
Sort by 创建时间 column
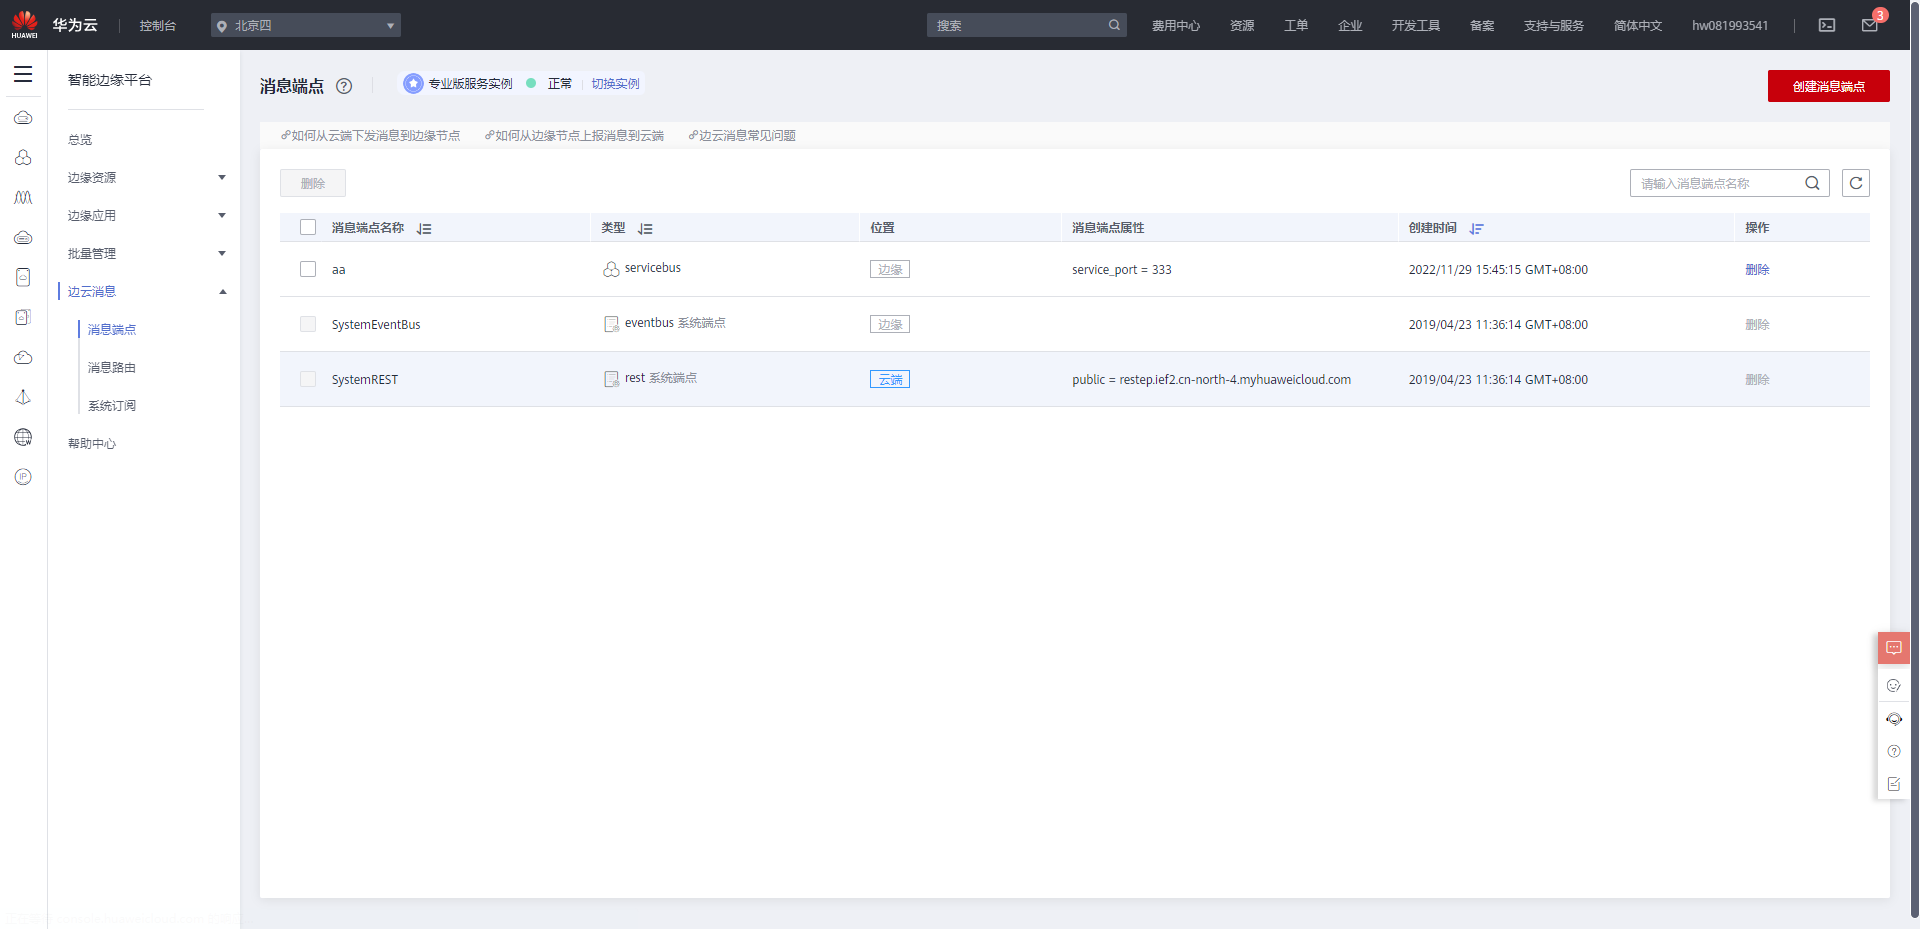[1477, 229]
